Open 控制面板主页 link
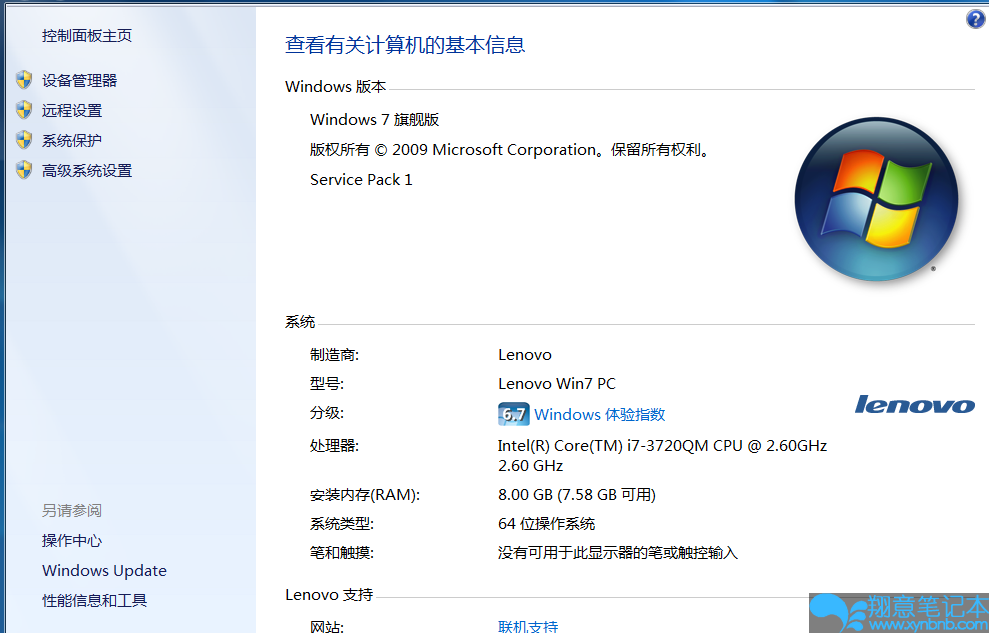 pos(87,36)
